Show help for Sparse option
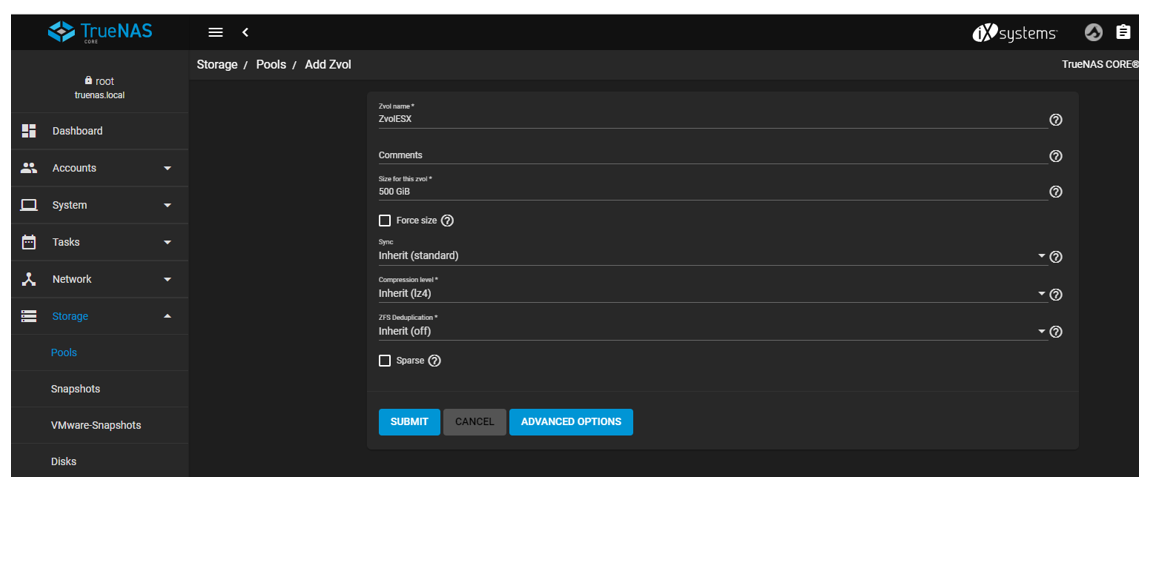 click(x=434, y=361)
